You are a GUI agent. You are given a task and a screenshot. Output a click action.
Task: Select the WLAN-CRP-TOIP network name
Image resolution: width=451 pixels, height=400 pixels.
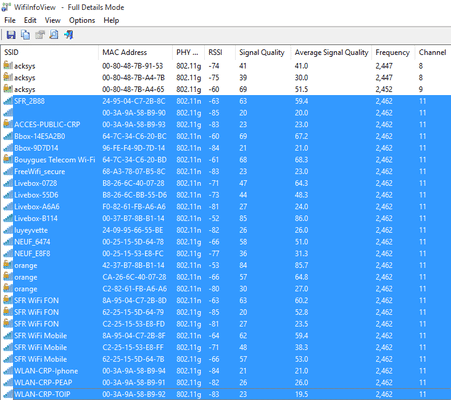pos(42,394)
